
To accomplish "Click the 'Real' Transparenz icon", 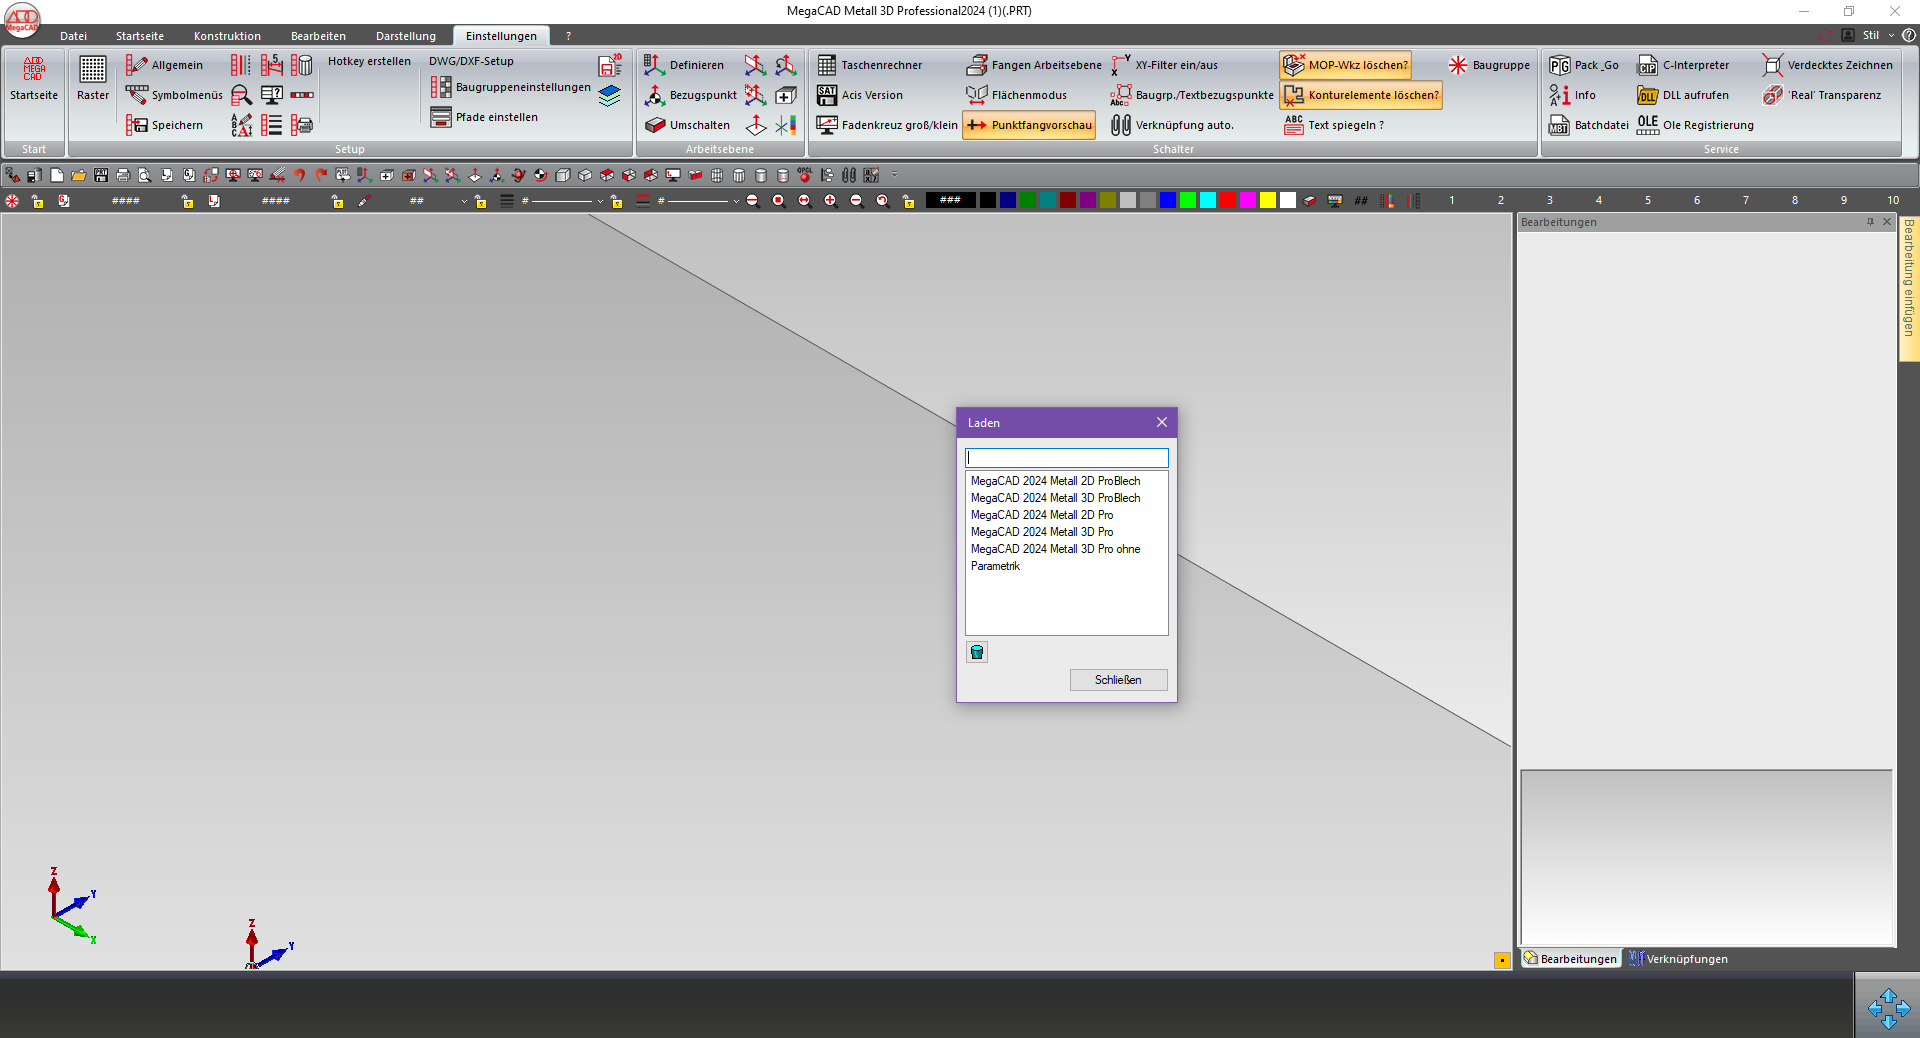I will (1772, 95).
